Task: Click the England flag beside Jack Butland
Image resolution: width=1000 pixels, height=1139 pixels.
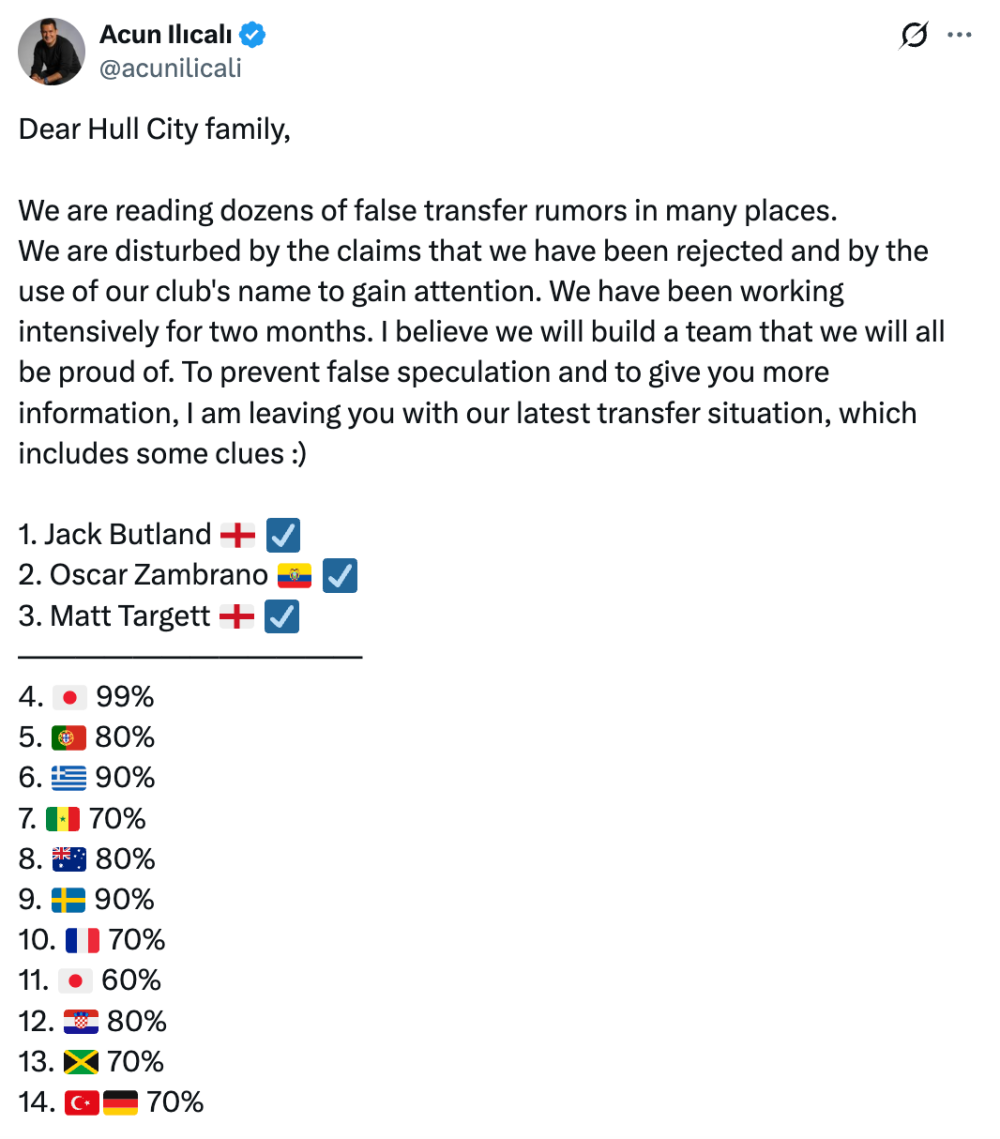Action: [238, 535]
